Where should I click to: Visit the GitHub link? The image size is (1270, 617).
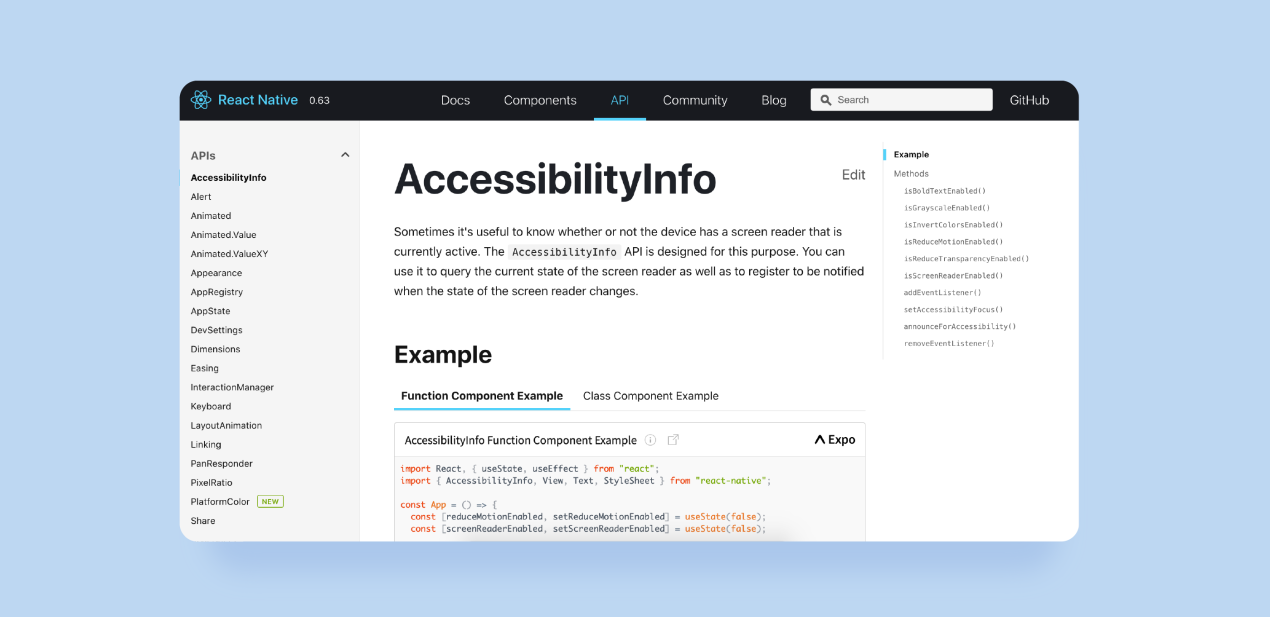[x=1029, y=100]
